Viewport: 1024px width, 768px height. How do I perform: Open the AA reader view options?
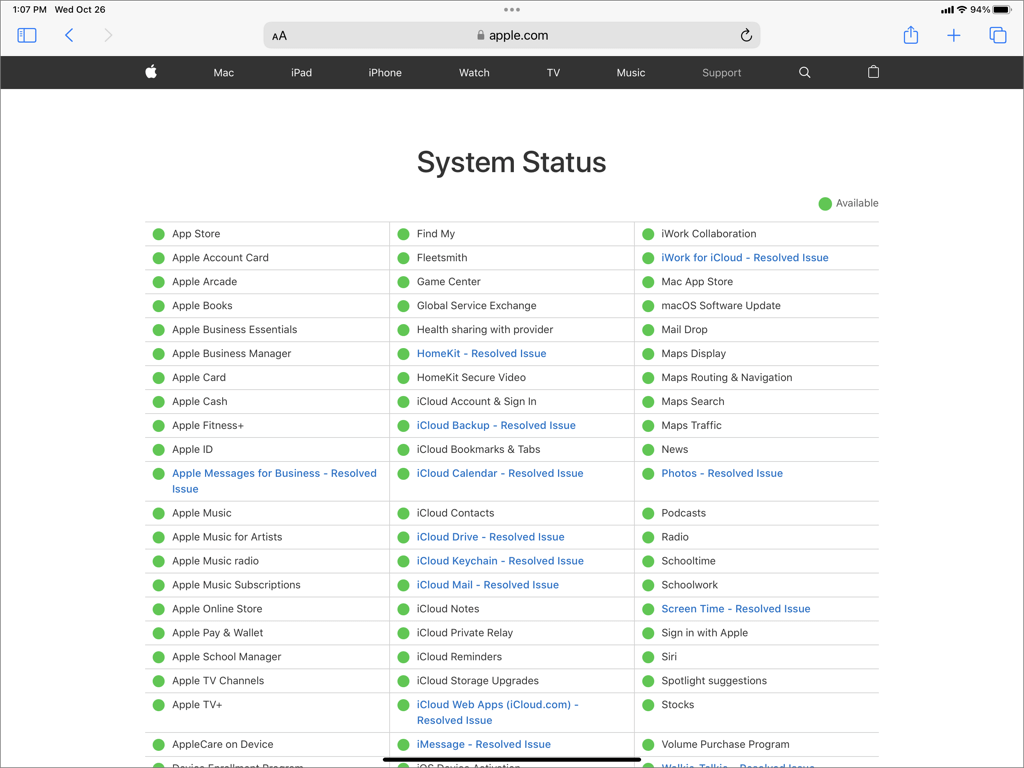[x=280, y=36]
